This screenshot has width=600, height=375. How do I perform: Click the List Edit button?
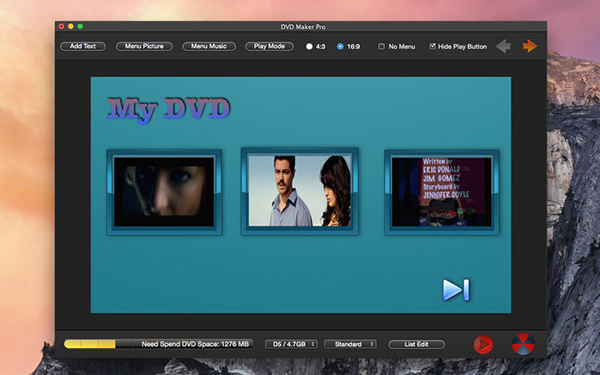[416, 344]
